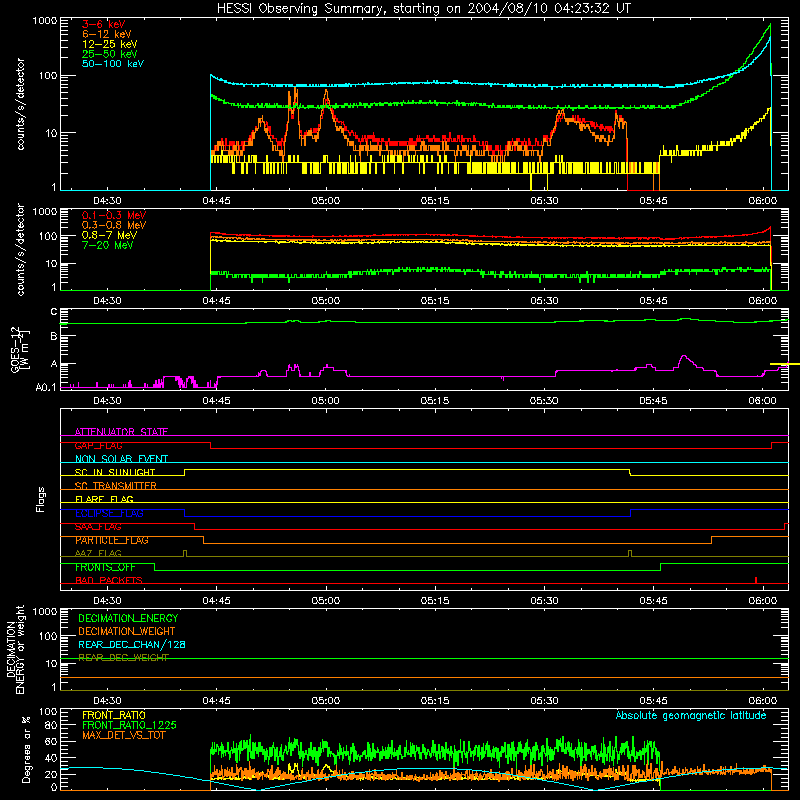Click the yellow marker at GOES panel right edge

[x=785, y=364]
